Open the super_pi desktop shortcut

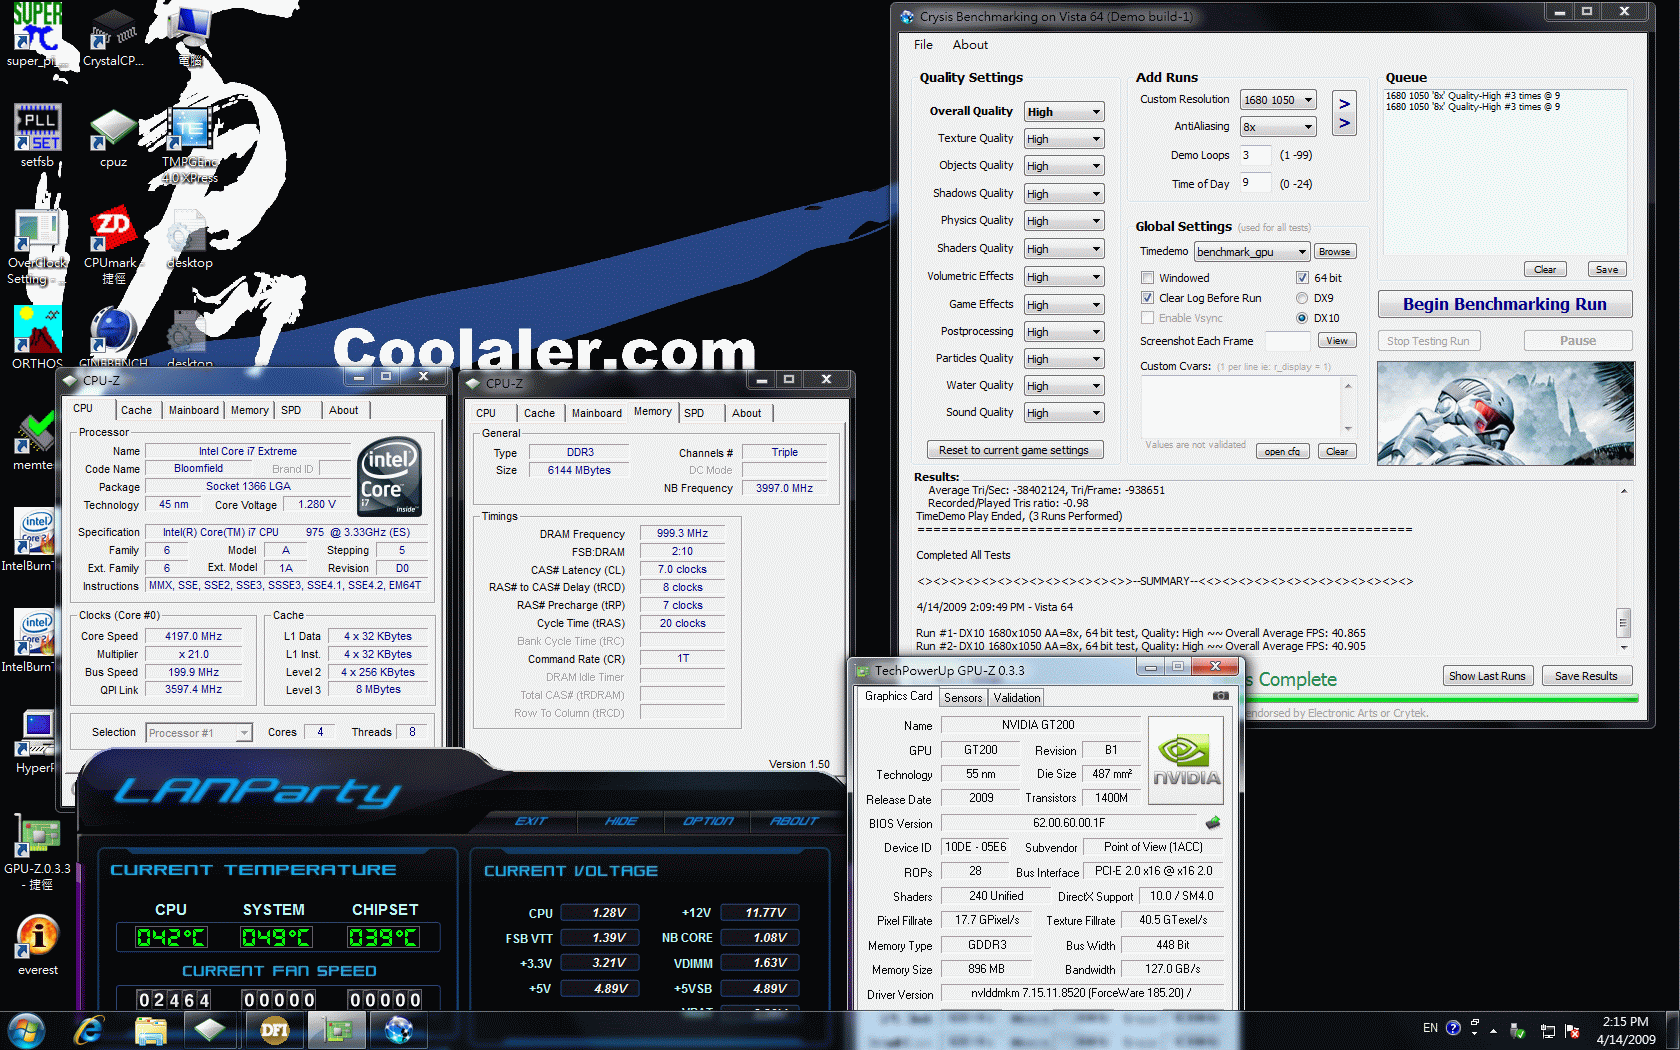click(37, 35)
